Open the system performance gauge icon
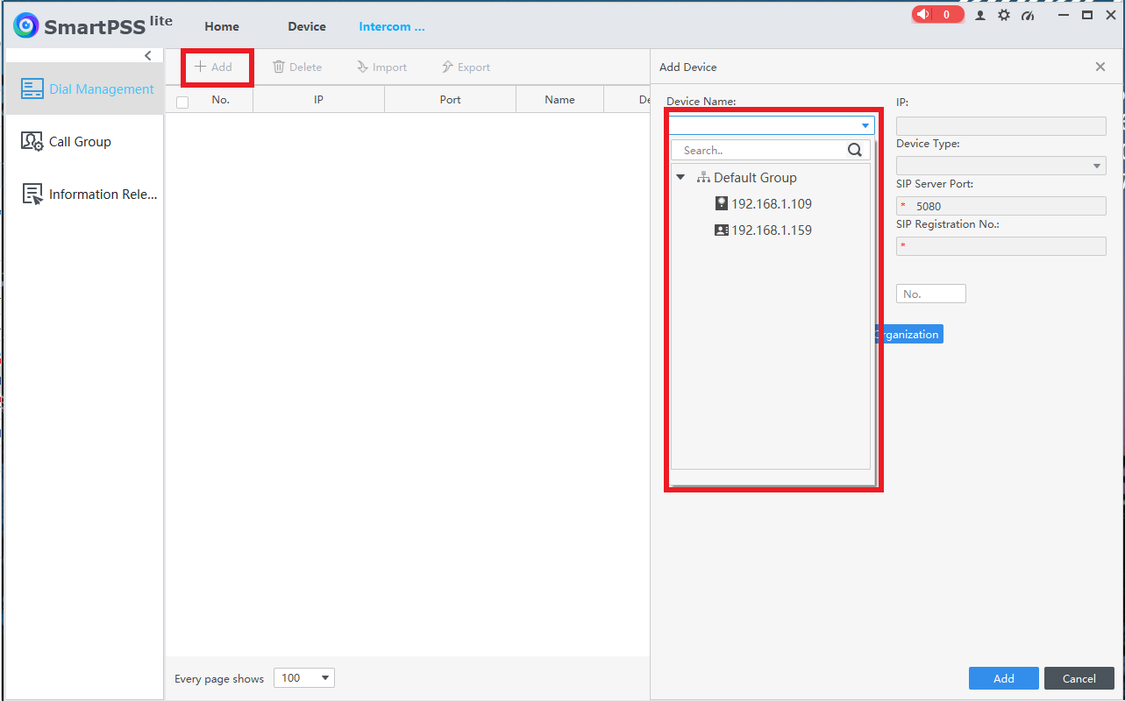The image size is (1125, 701). pyautogui.click(x=1027, y=15)
